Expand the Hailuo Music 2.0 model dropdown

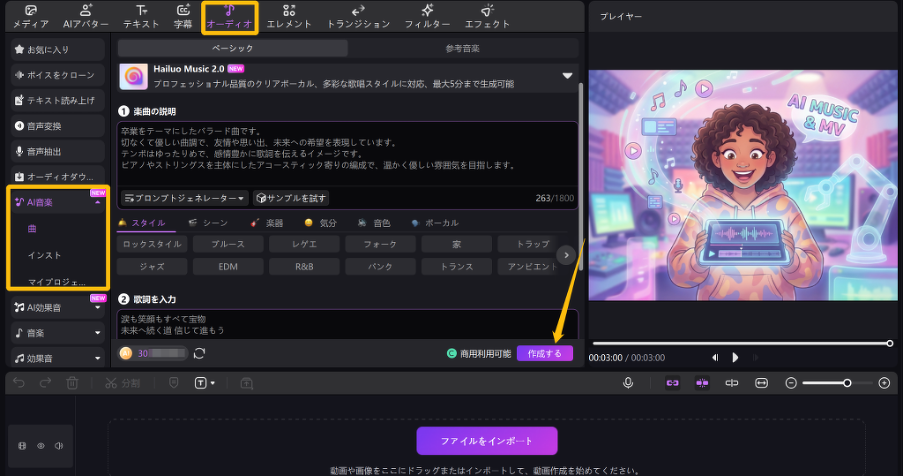tap(567, 76)
